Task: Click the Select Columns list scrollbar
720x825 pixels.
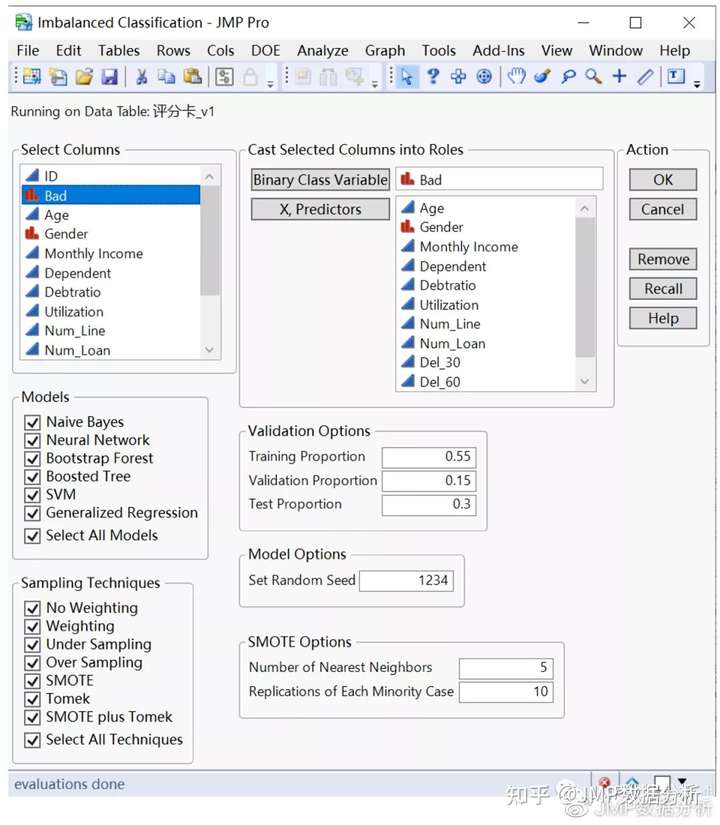Action: (209, 262)
